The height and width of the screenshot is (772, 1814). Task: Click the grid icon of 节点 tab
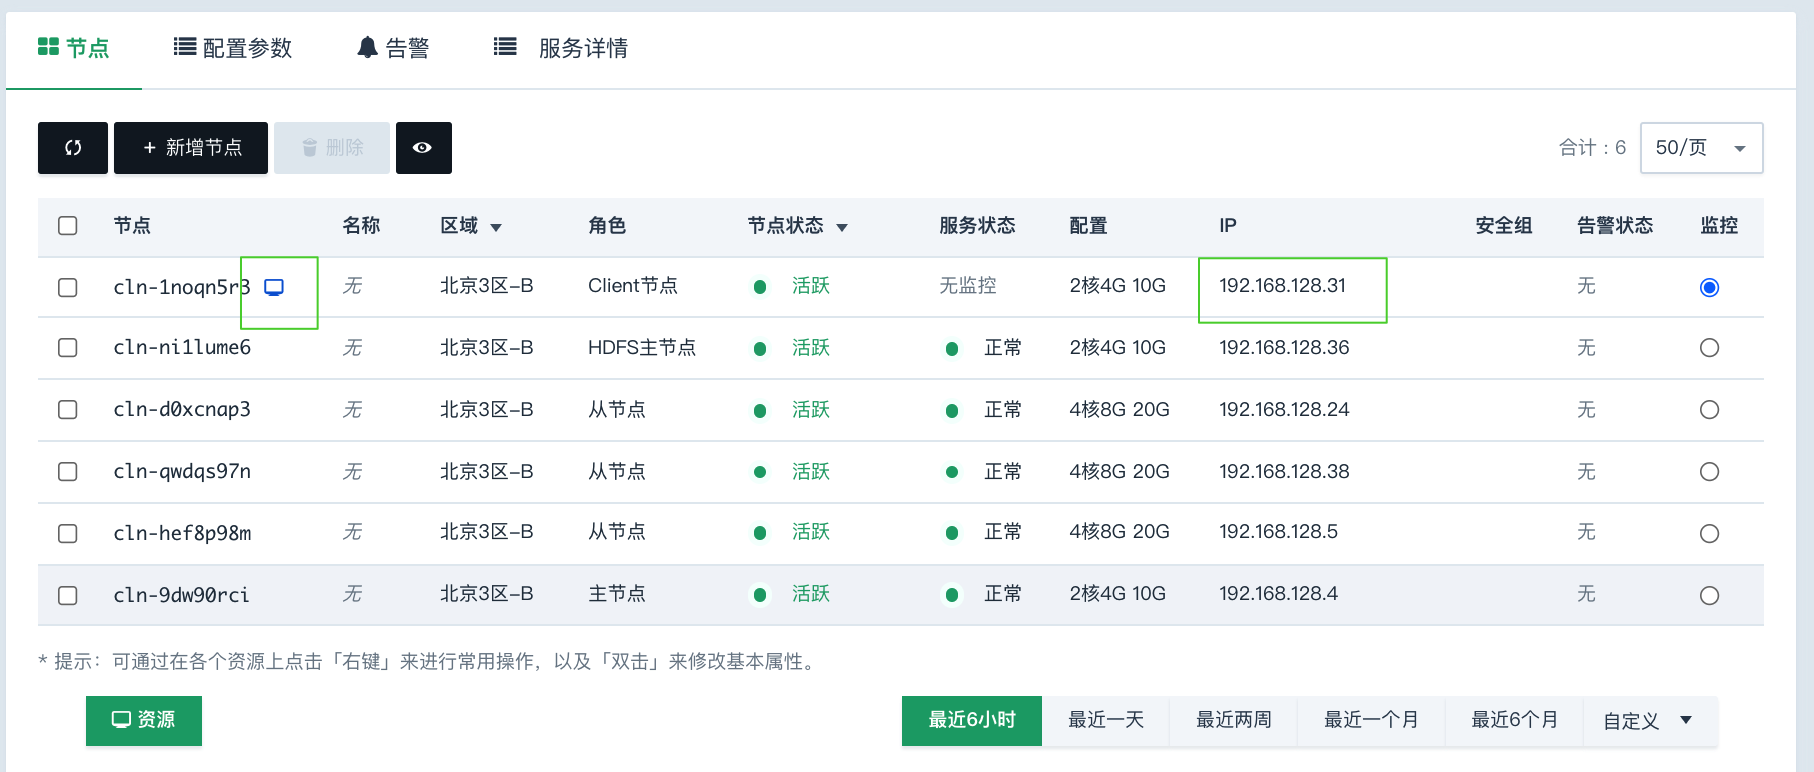pos(48,47)
